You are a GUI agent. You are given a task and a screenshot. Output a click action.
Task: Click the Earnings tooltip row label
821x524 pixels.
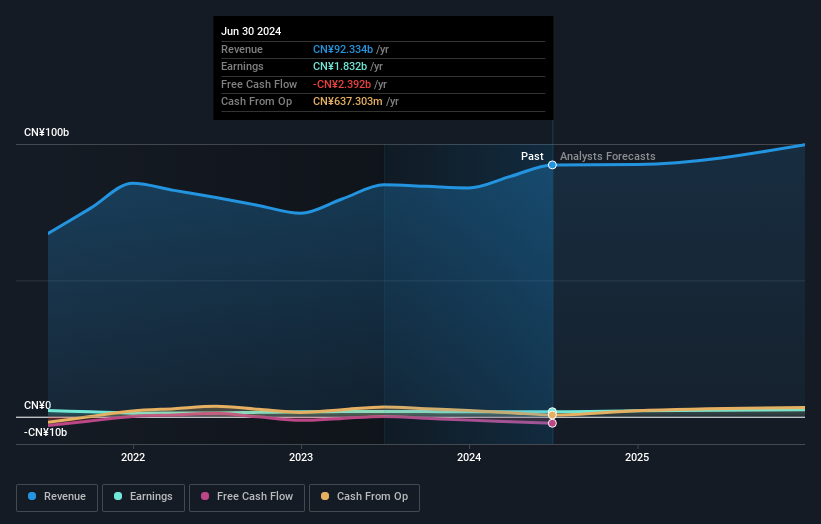242,66
